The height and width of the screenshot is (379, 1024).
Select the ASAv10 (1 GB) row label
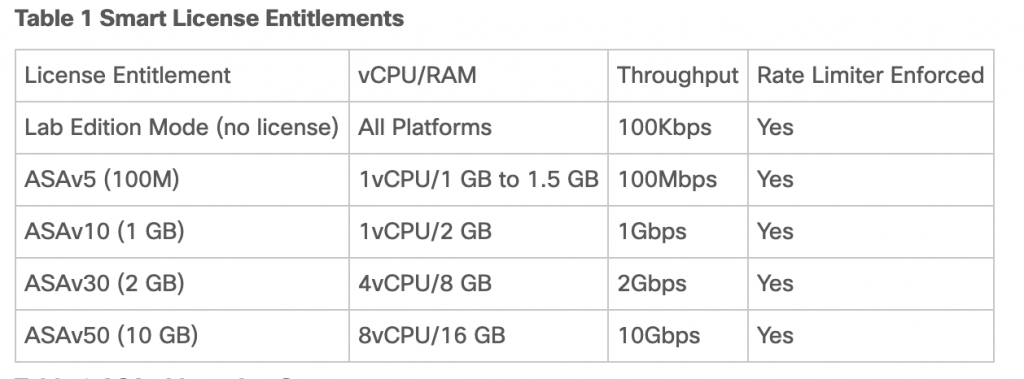coord(104,231)
